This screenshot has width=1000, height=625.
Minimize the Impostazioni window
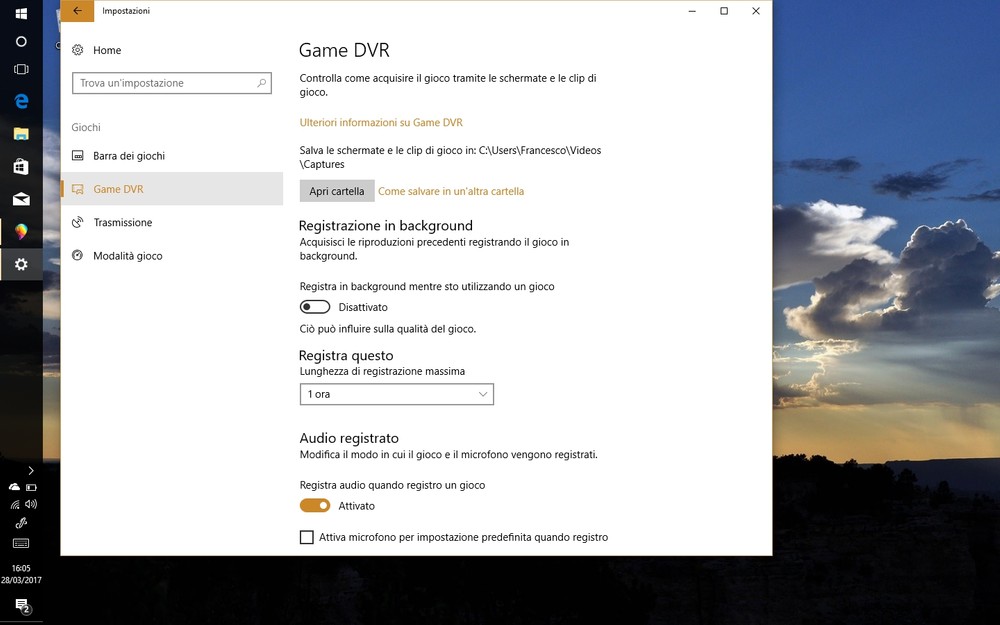(x=692, y=11)
